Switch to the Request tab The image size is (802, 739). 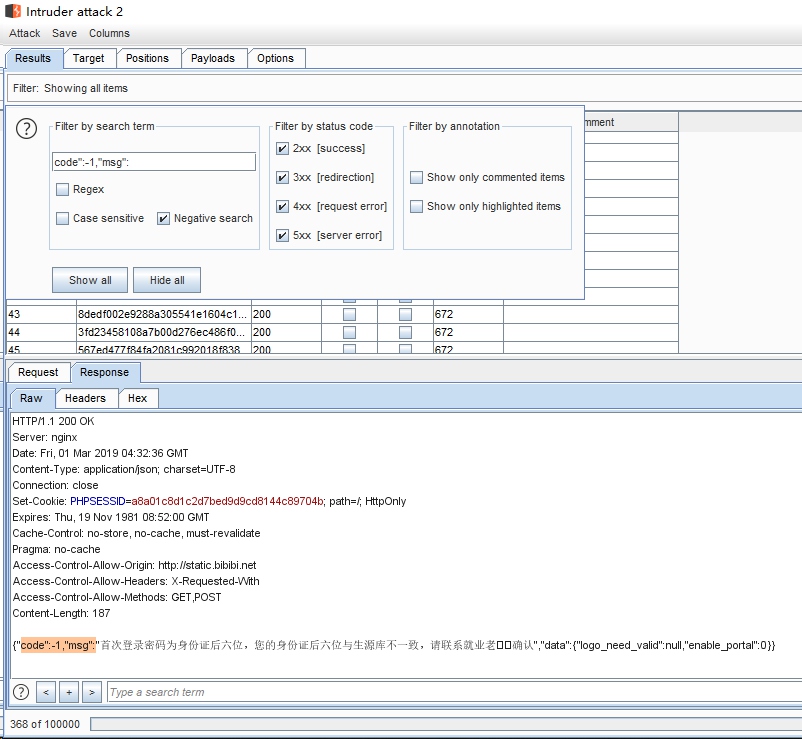[x=38, y=372]
